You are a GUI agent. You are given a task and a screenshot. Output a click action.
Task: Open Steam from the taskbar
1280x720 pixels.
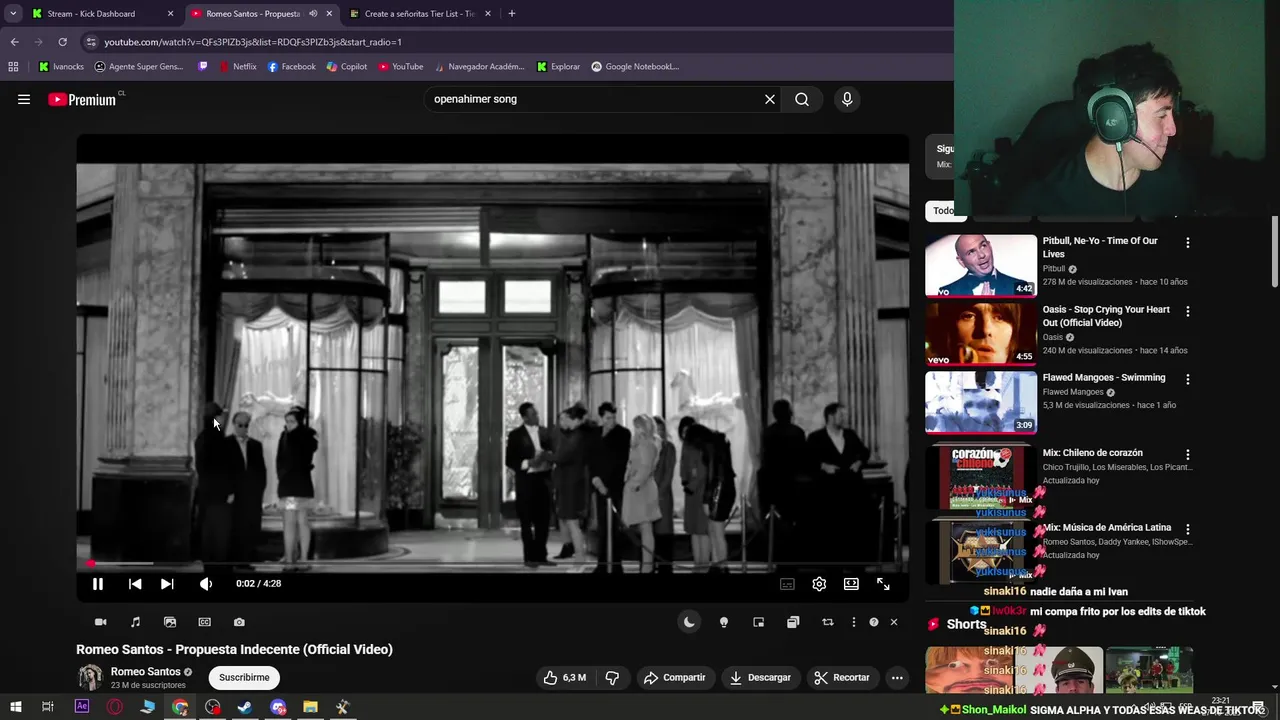tap(245, 707)
